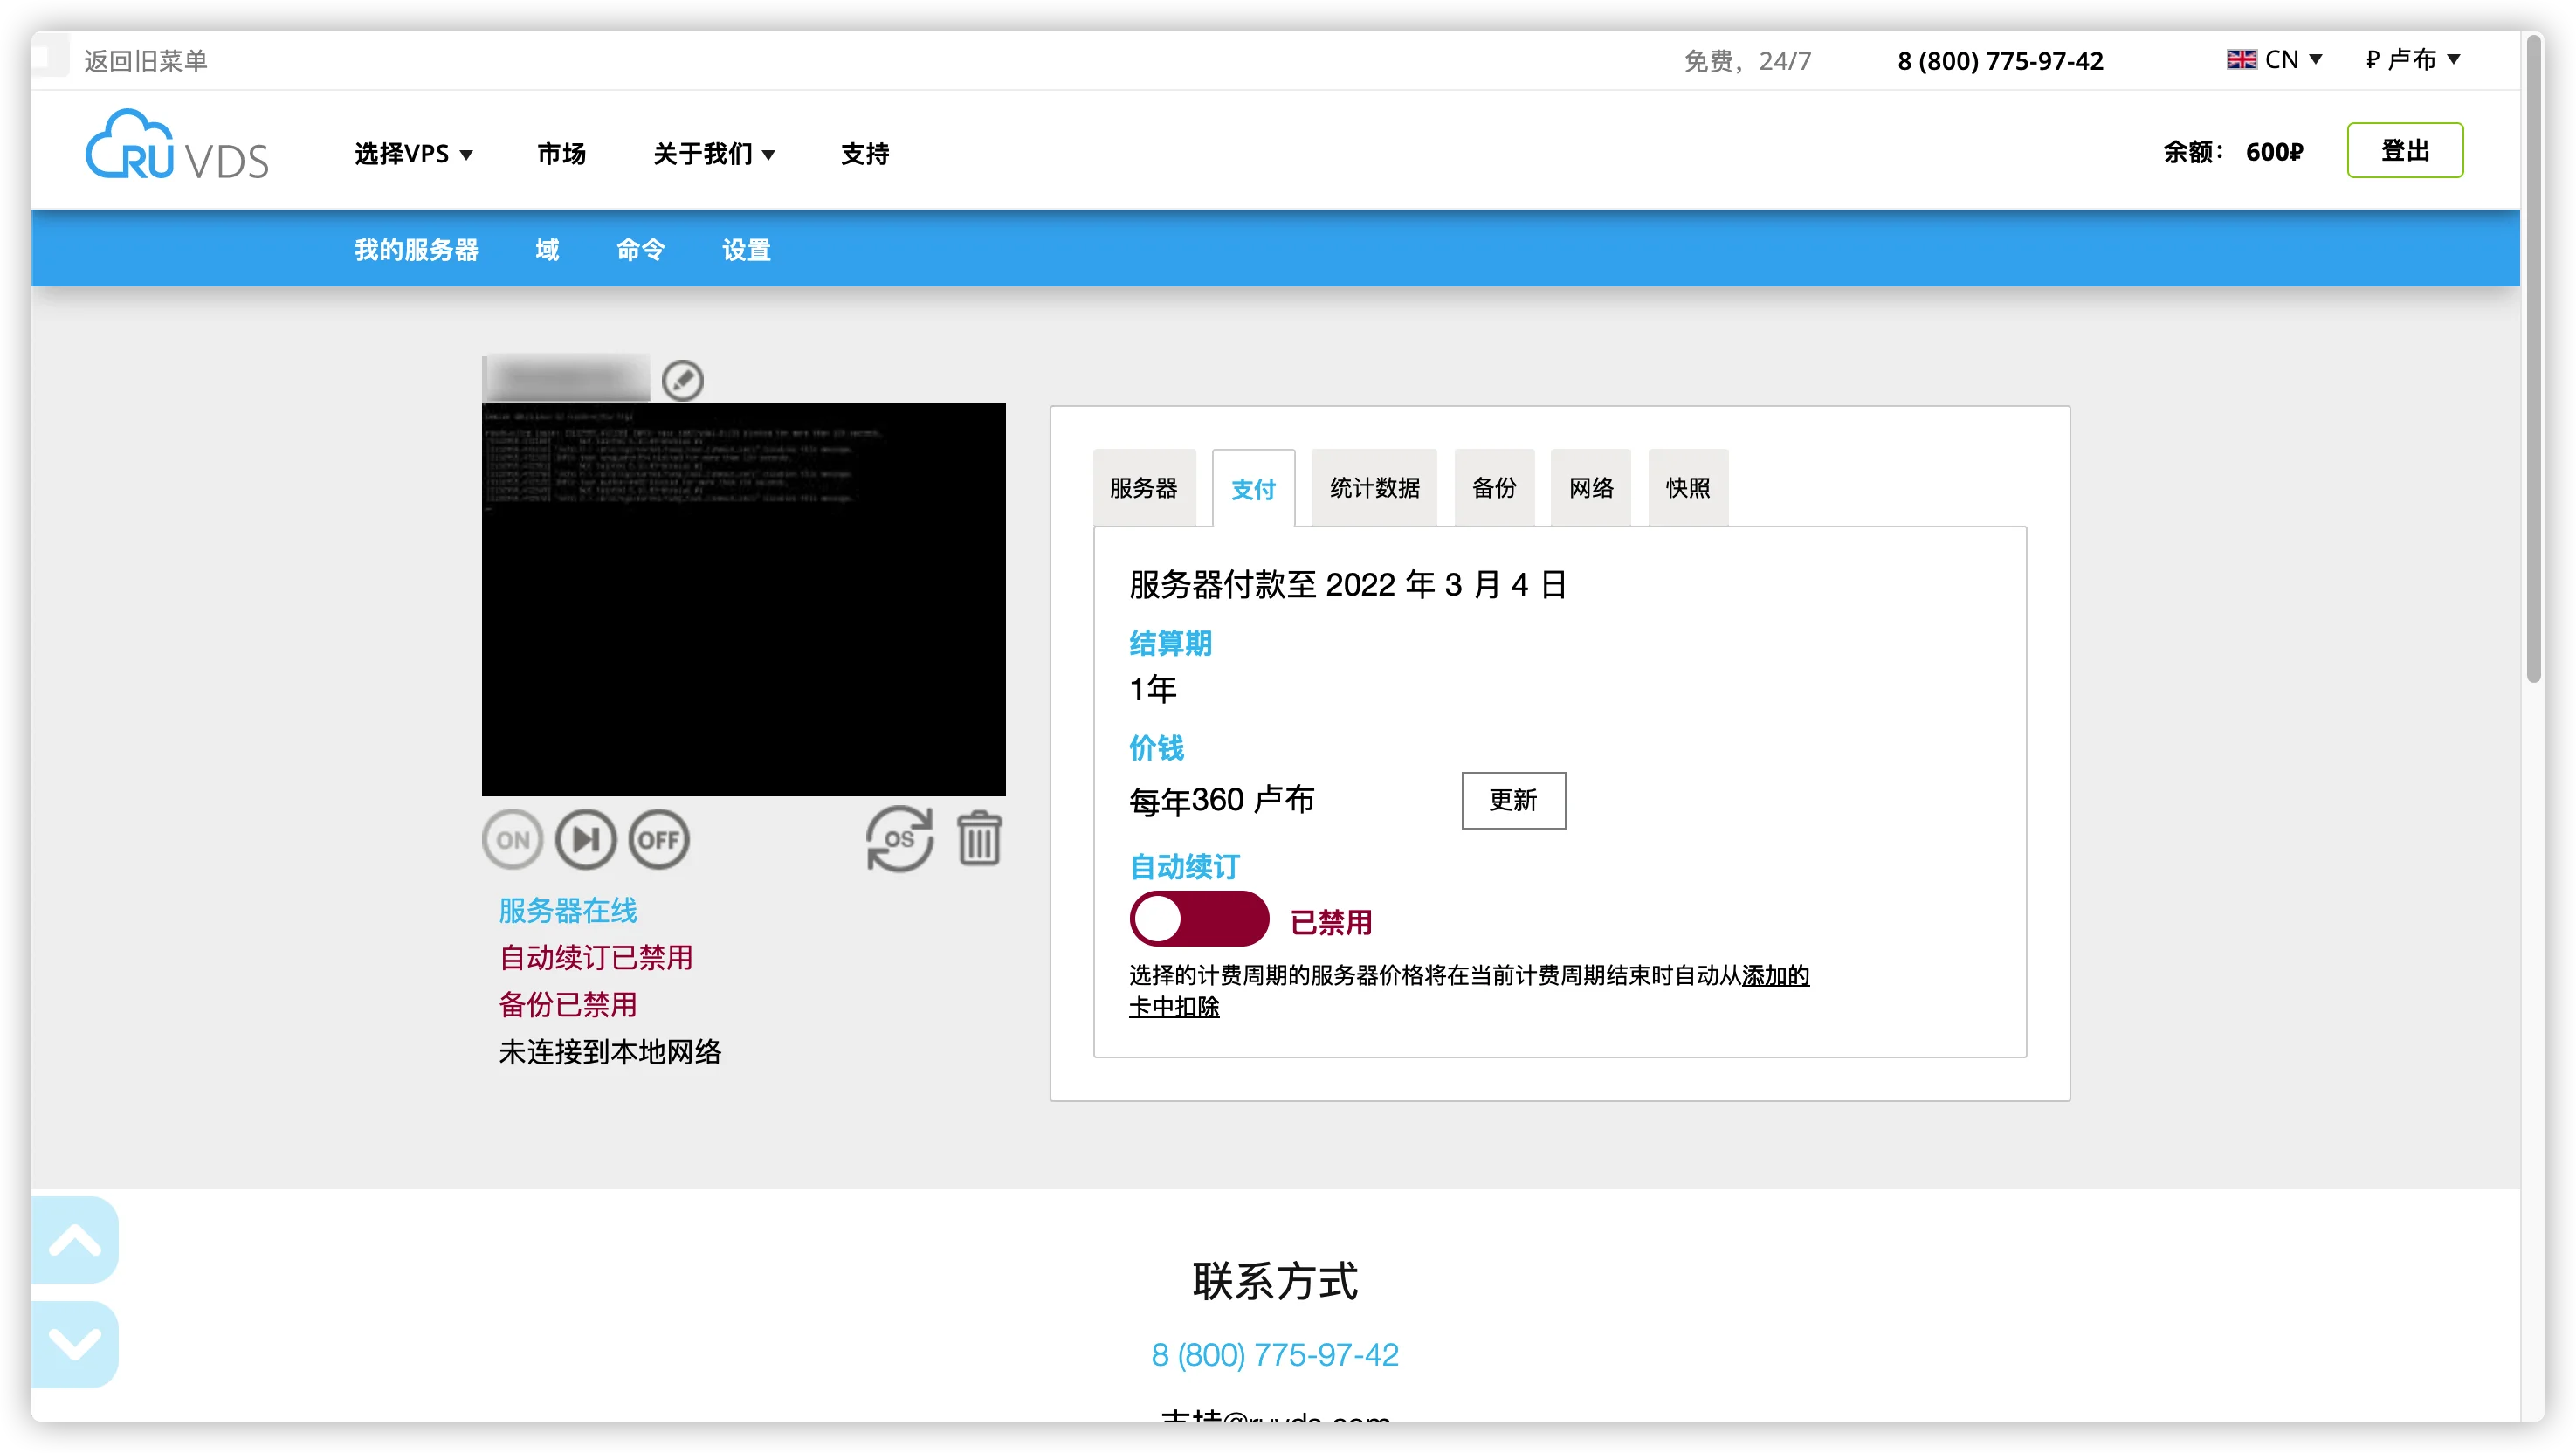Expand the 选择VPS dropdown menu
The image size is (2576, 1453).
[414, 154]
